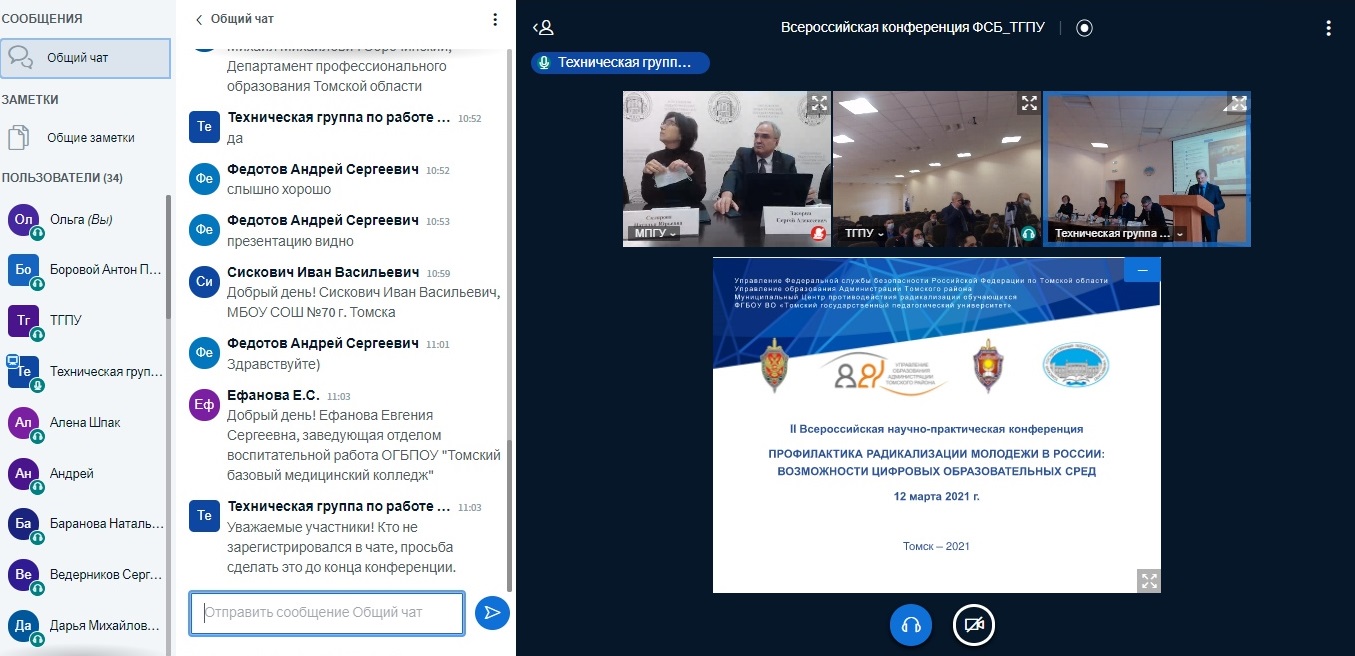
Task: Make the presentation slide fullscreen
Action: 1149,580
